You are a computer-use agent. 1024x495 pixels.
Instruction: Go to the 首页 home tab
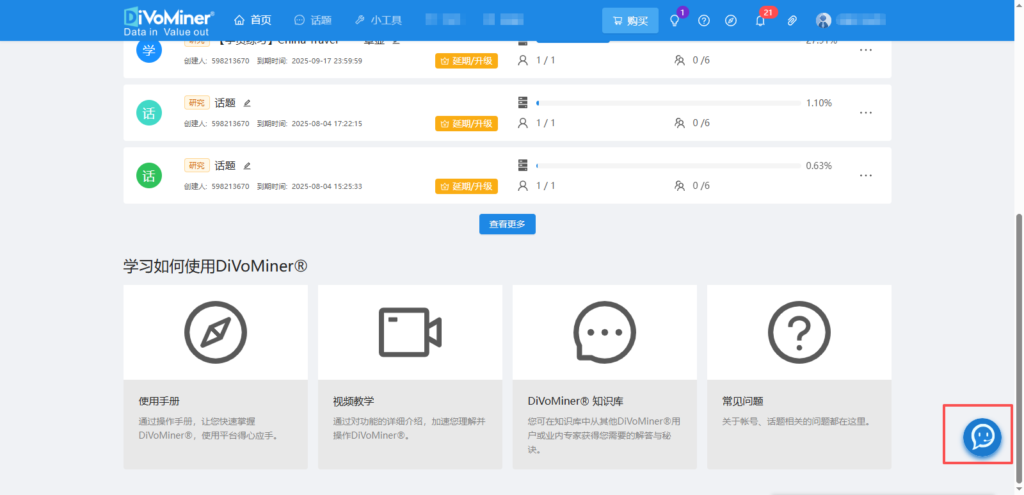[x=252, y=20]
